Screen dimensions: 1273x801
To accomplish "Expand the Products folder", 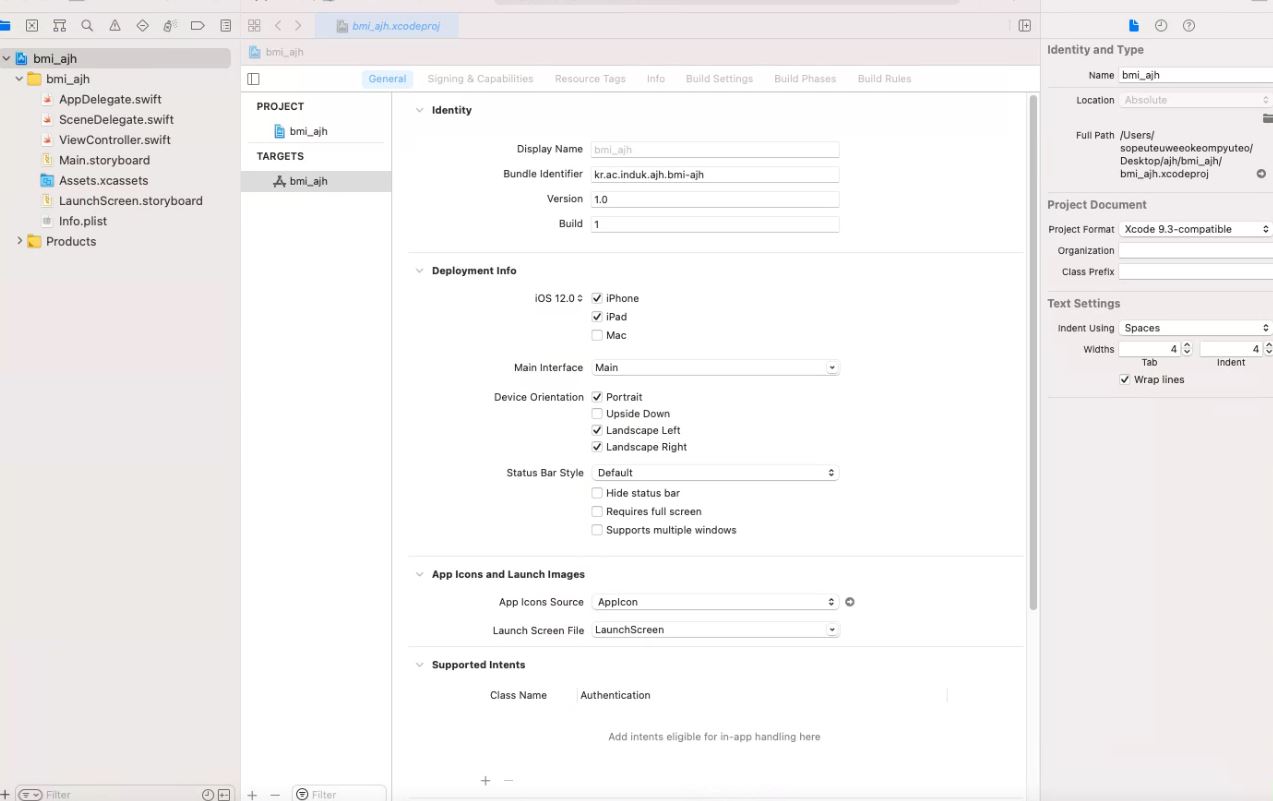I will tap(19, 241).
